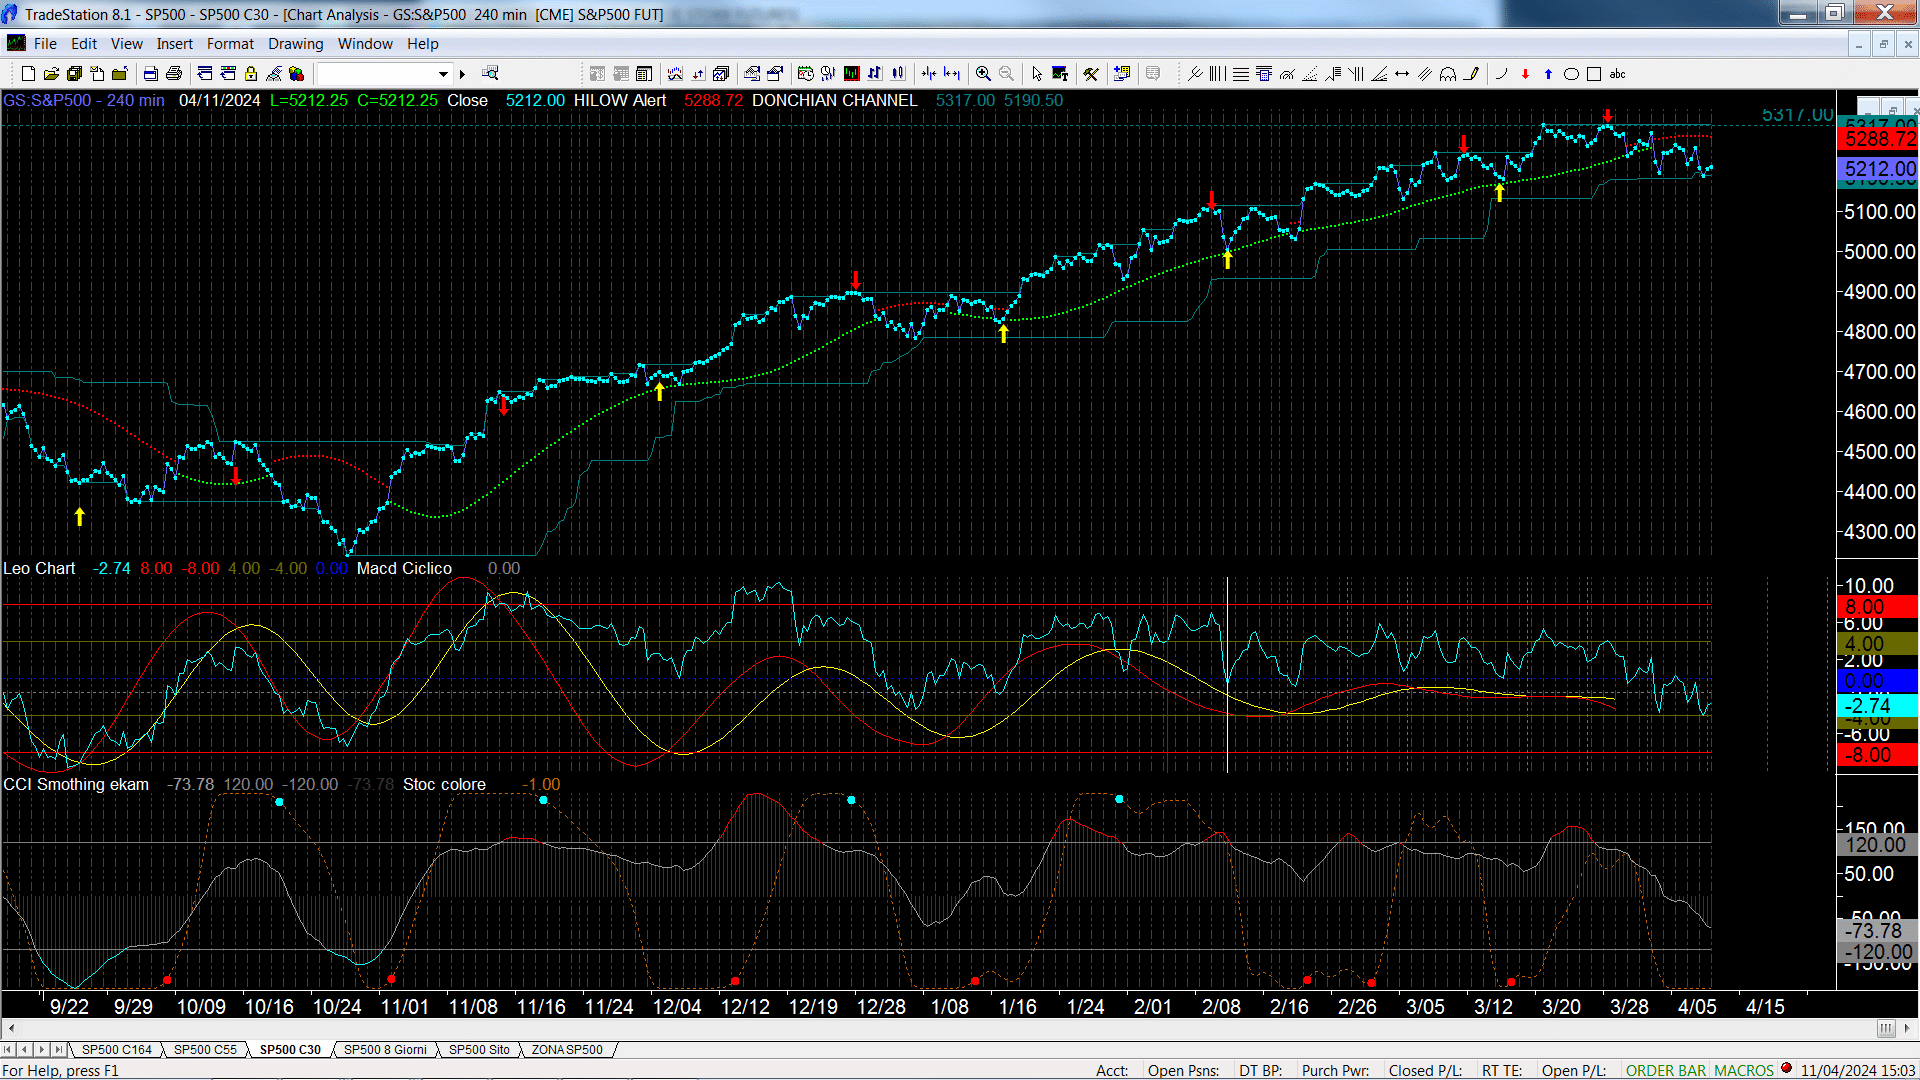Select the red down arrow drawing tool

(1525, 74)
